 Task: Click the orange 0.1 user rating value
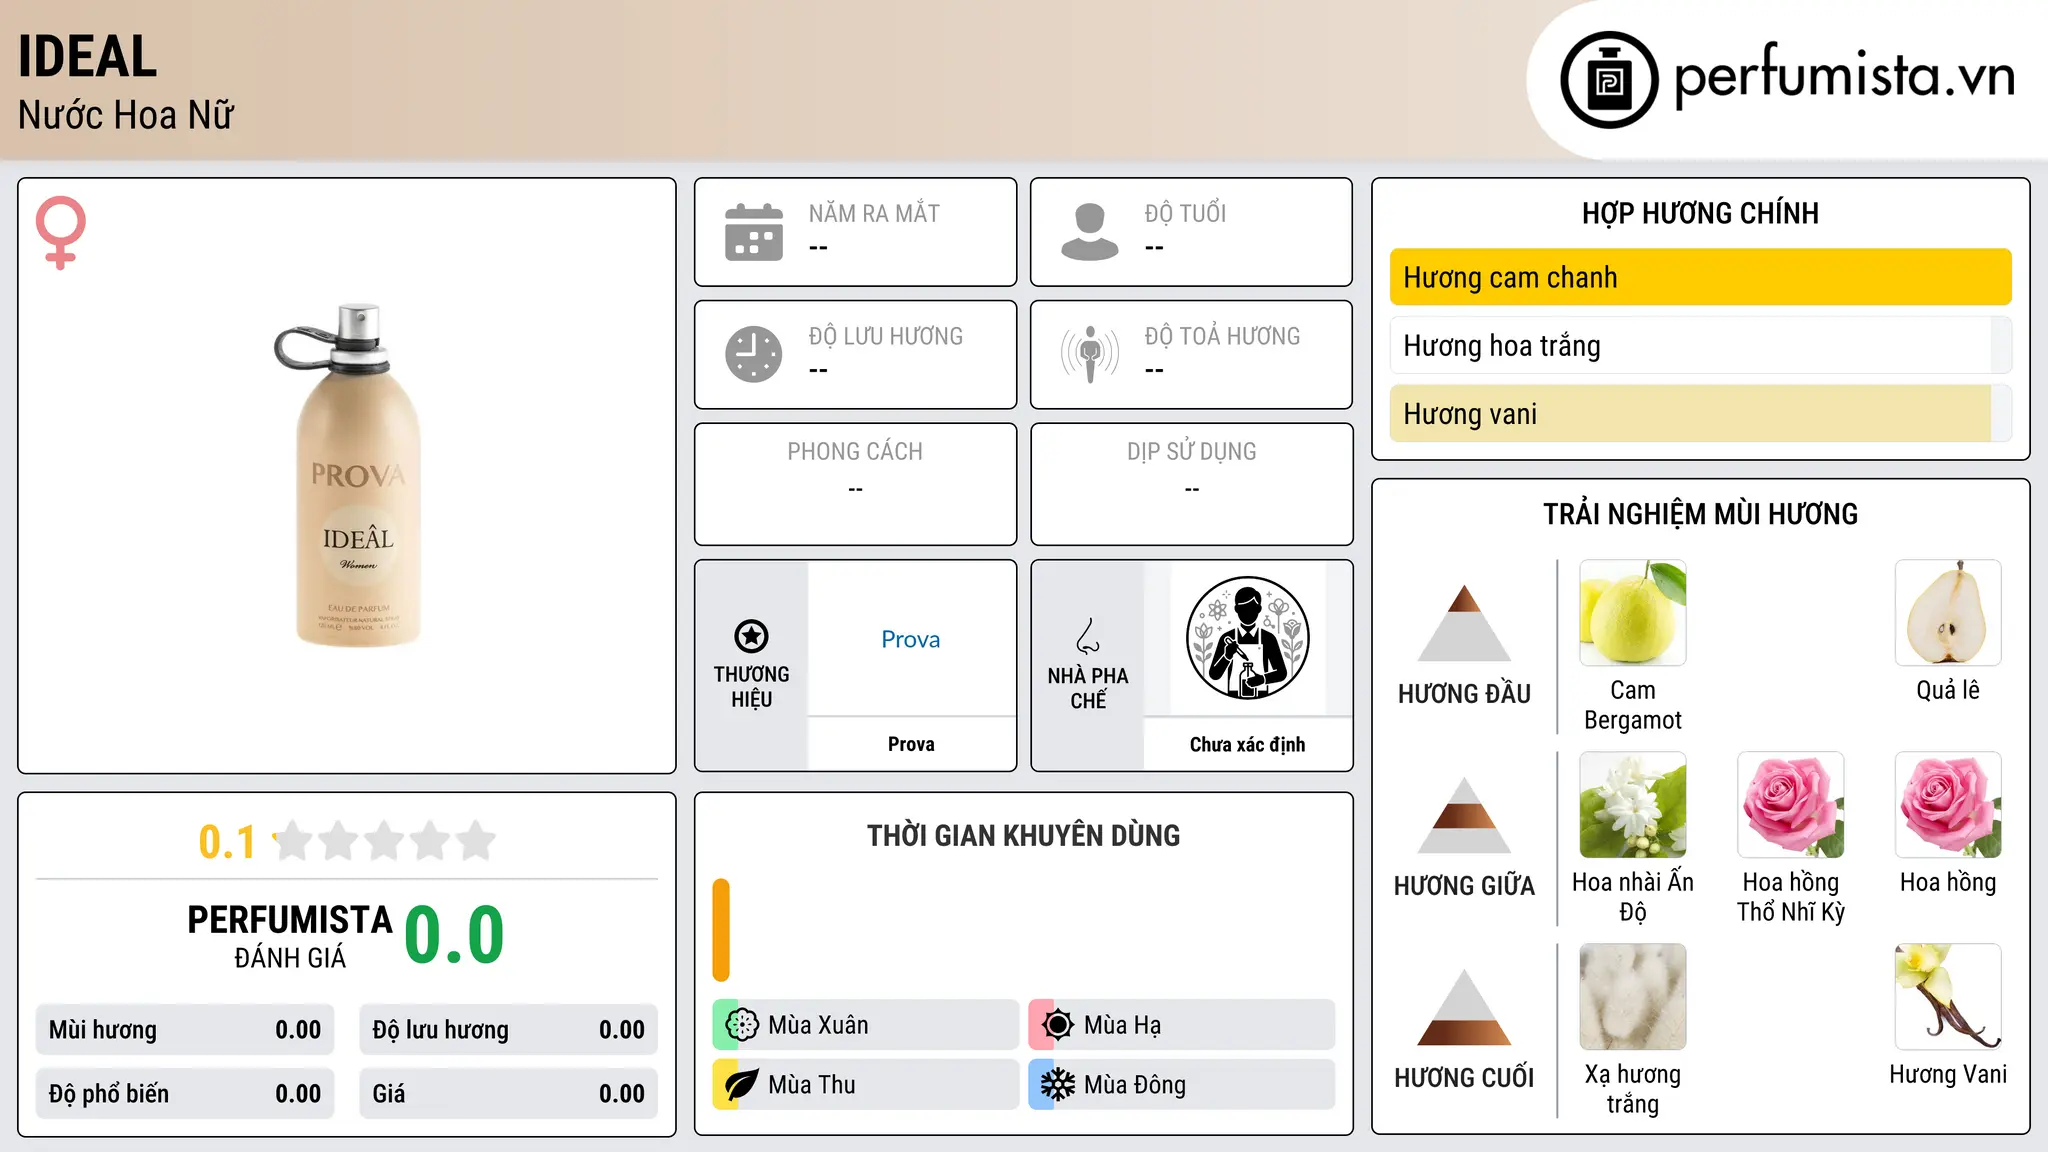point(227,842)
